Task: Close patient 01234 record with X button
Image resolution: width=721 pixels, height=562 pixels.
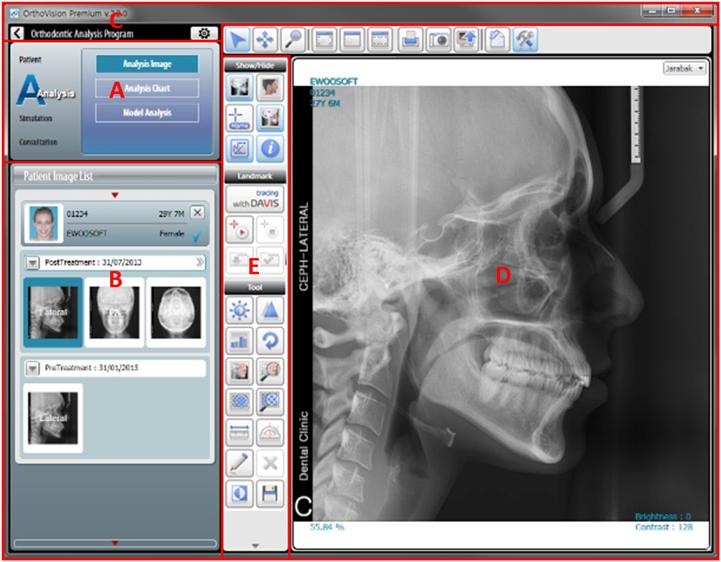Action: (x=197, y=212)
